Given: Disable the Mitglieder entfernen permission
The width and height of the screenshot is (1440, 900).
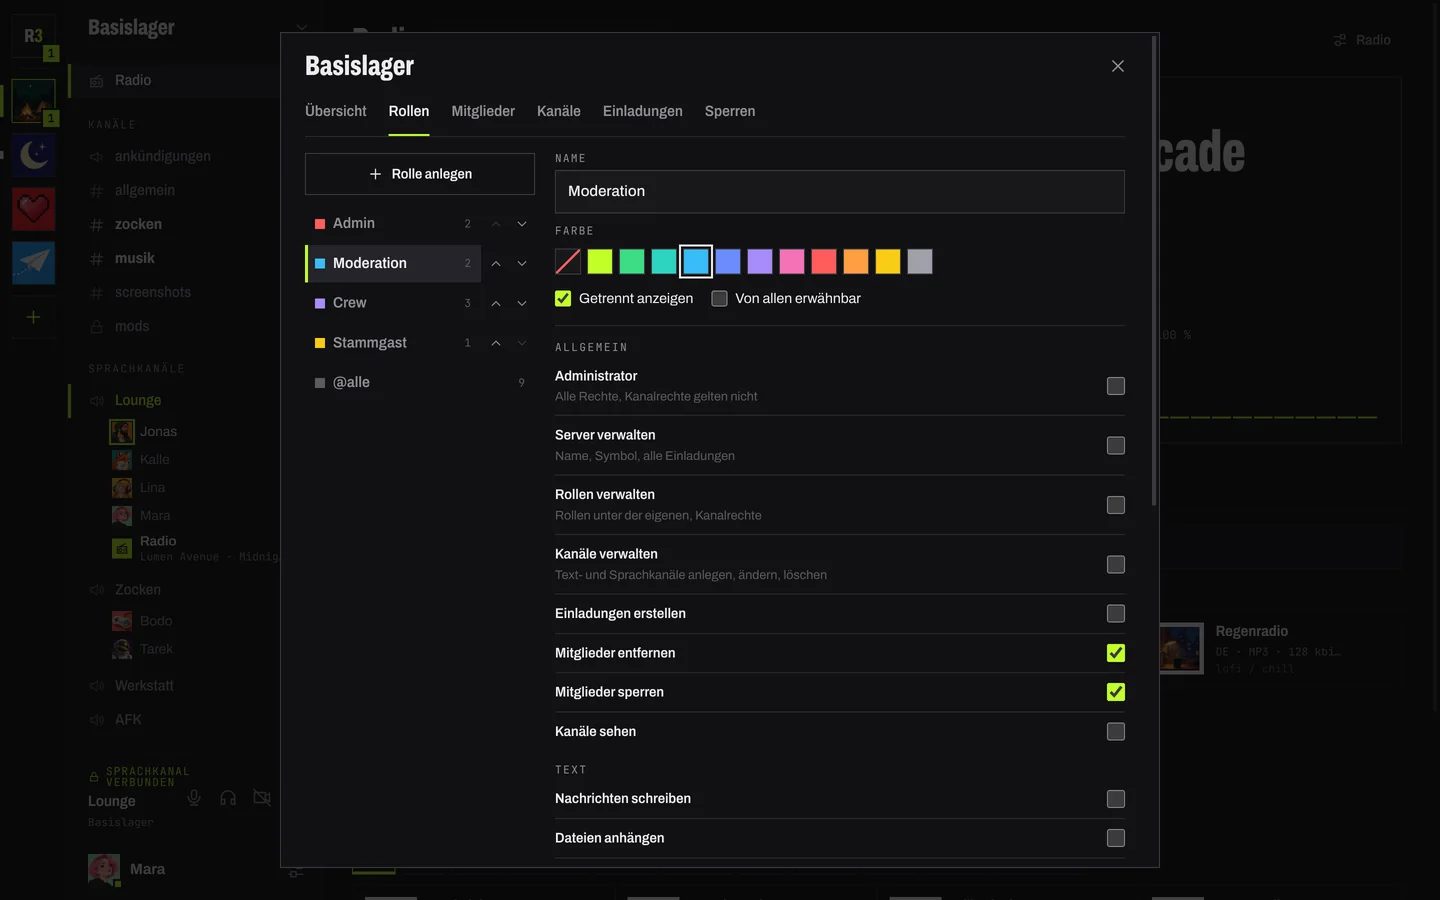Looking at the screenshot, I should (1116, 653).
